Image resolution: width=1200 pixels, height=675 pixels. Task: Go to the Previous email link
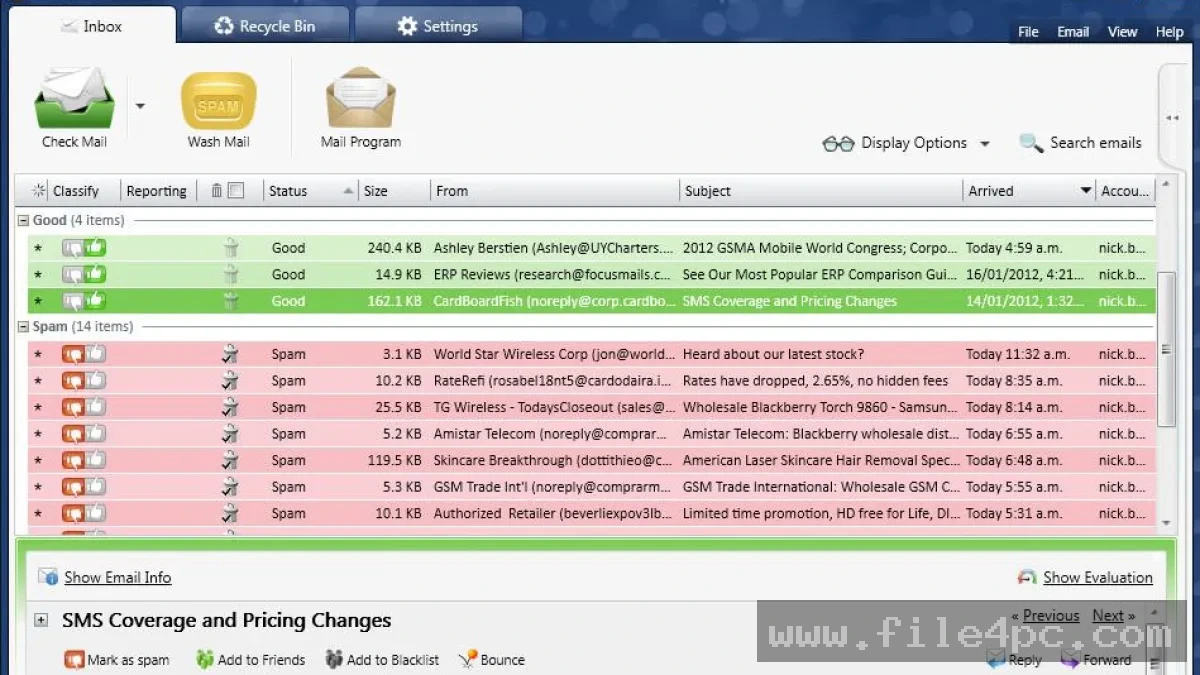(1050, 616)
